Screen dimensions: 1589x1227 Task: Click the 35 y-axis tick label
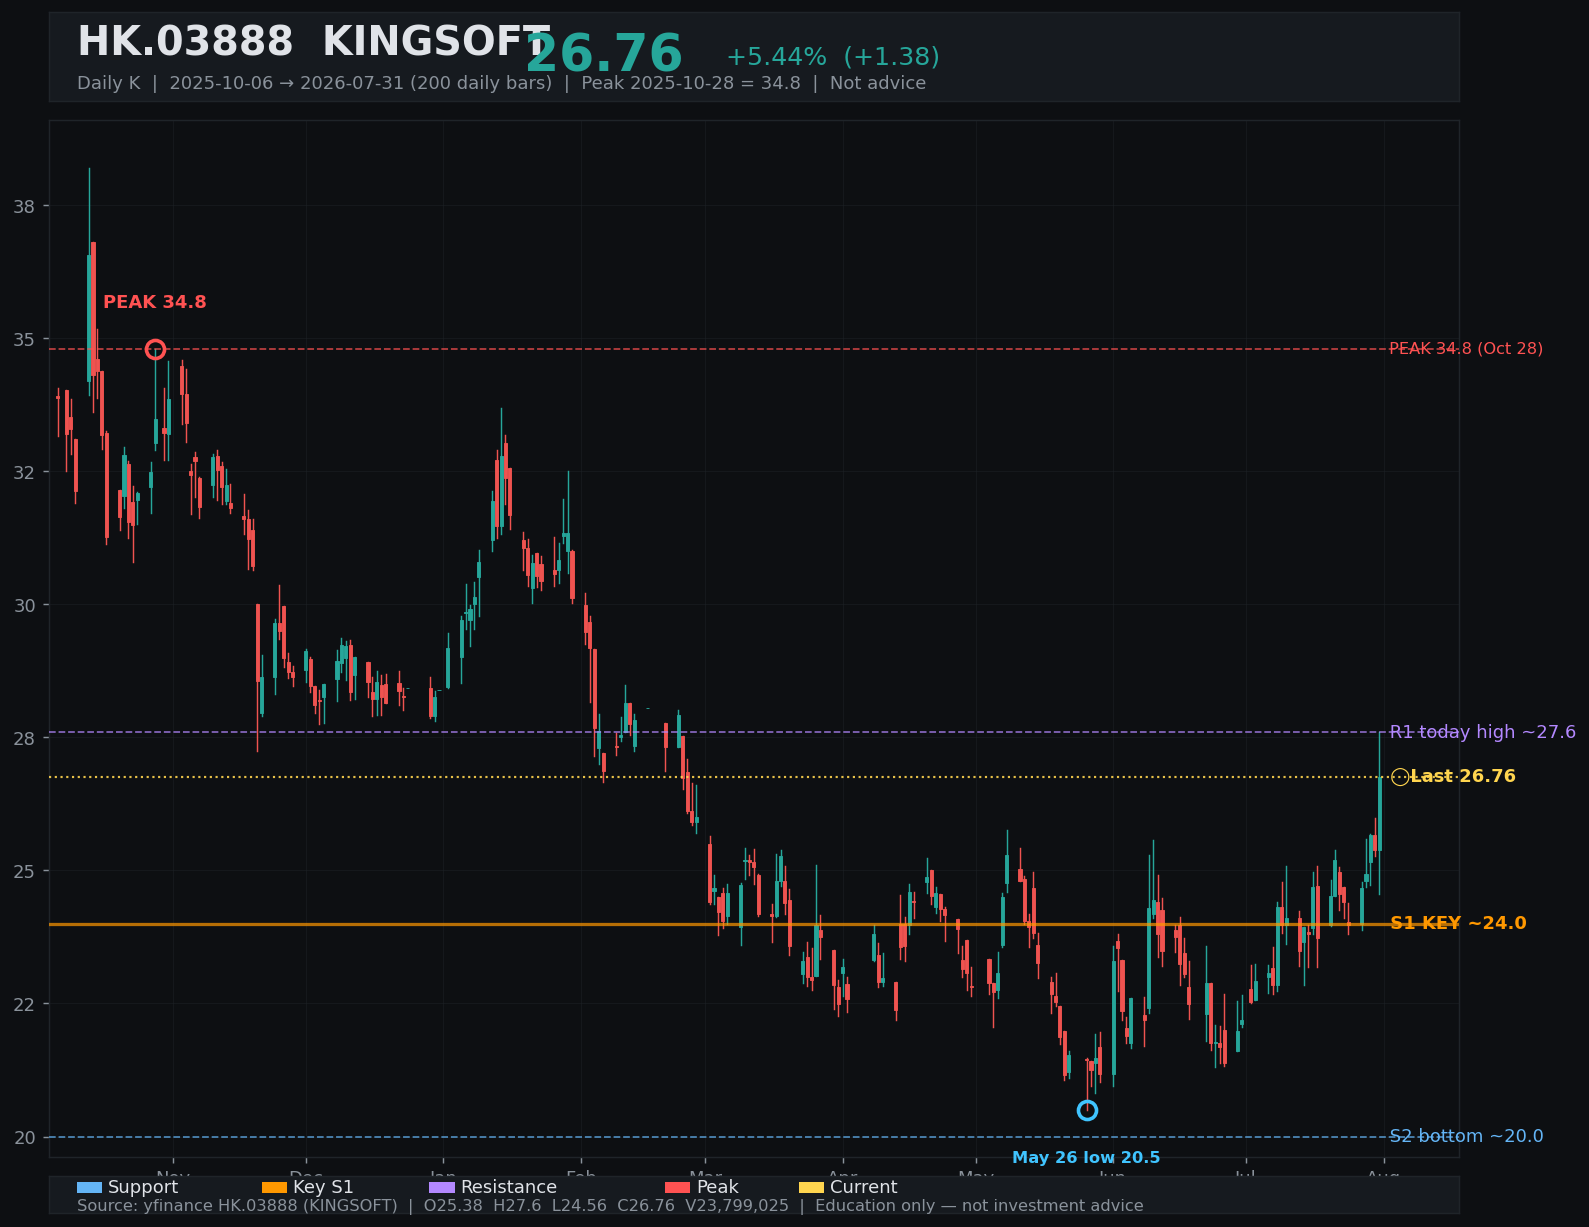pos(24,340)
